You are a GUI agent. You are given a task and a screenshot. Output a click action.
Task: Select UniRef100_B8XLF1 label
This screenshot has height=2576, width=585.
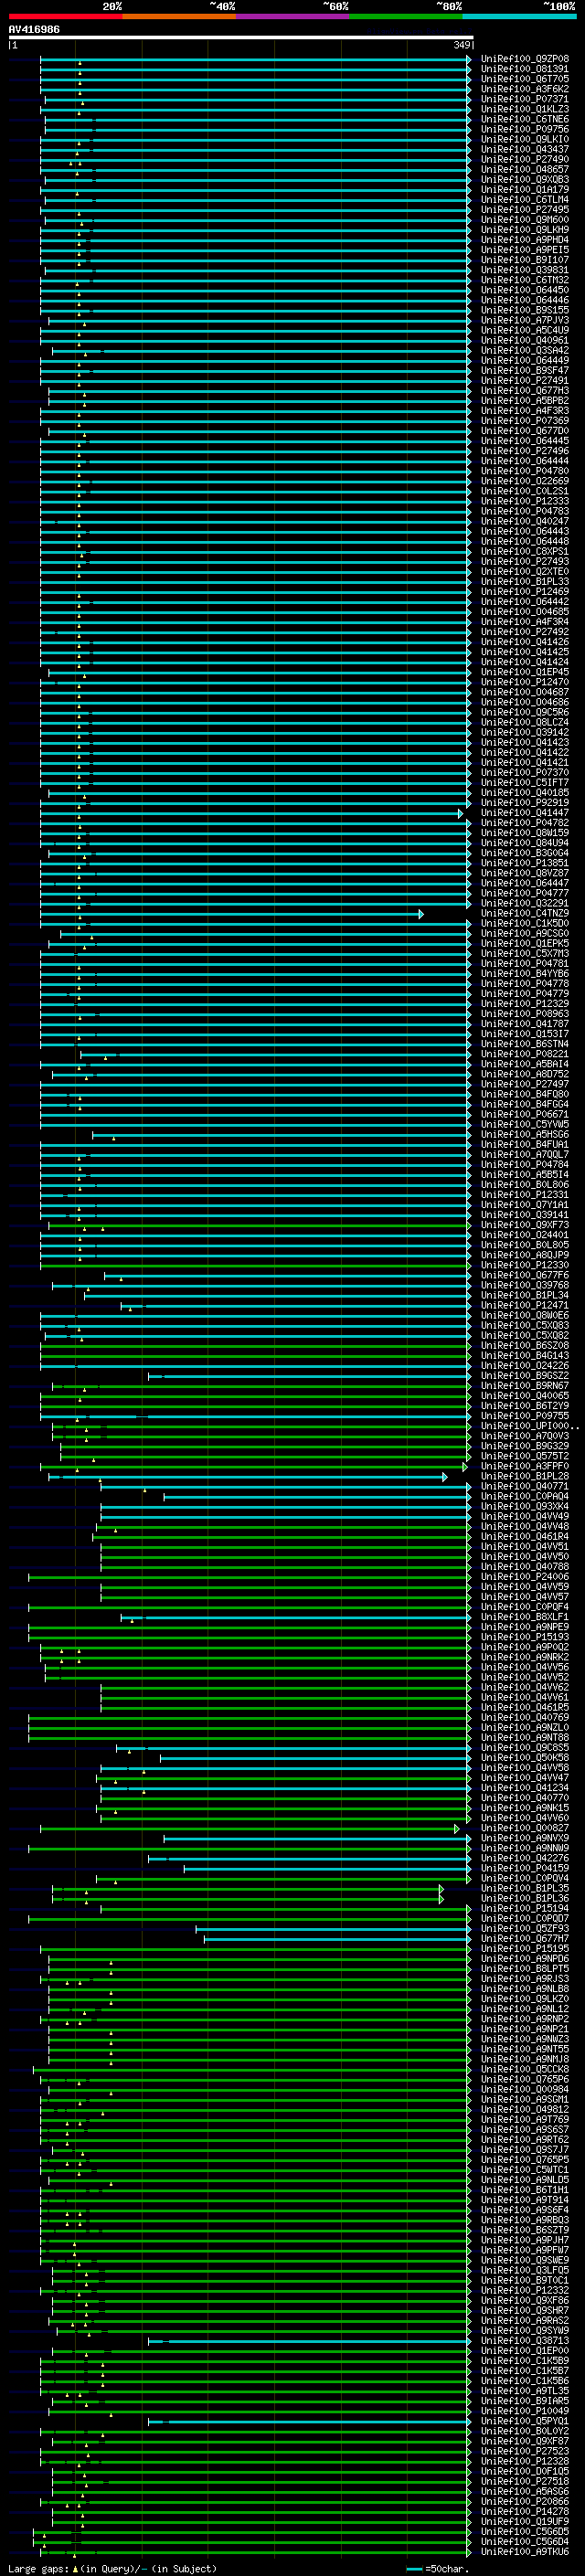pyautogui.click(x=525, y=1617)
